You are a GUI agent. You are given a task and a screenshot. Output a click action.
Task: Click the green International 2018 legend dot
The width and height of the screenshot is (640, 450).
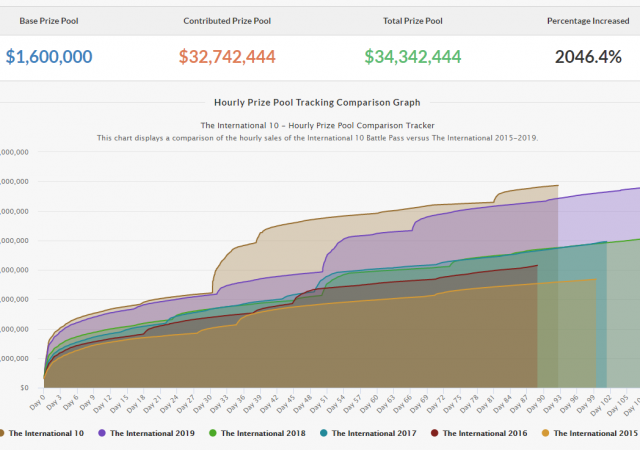point(212,433)
